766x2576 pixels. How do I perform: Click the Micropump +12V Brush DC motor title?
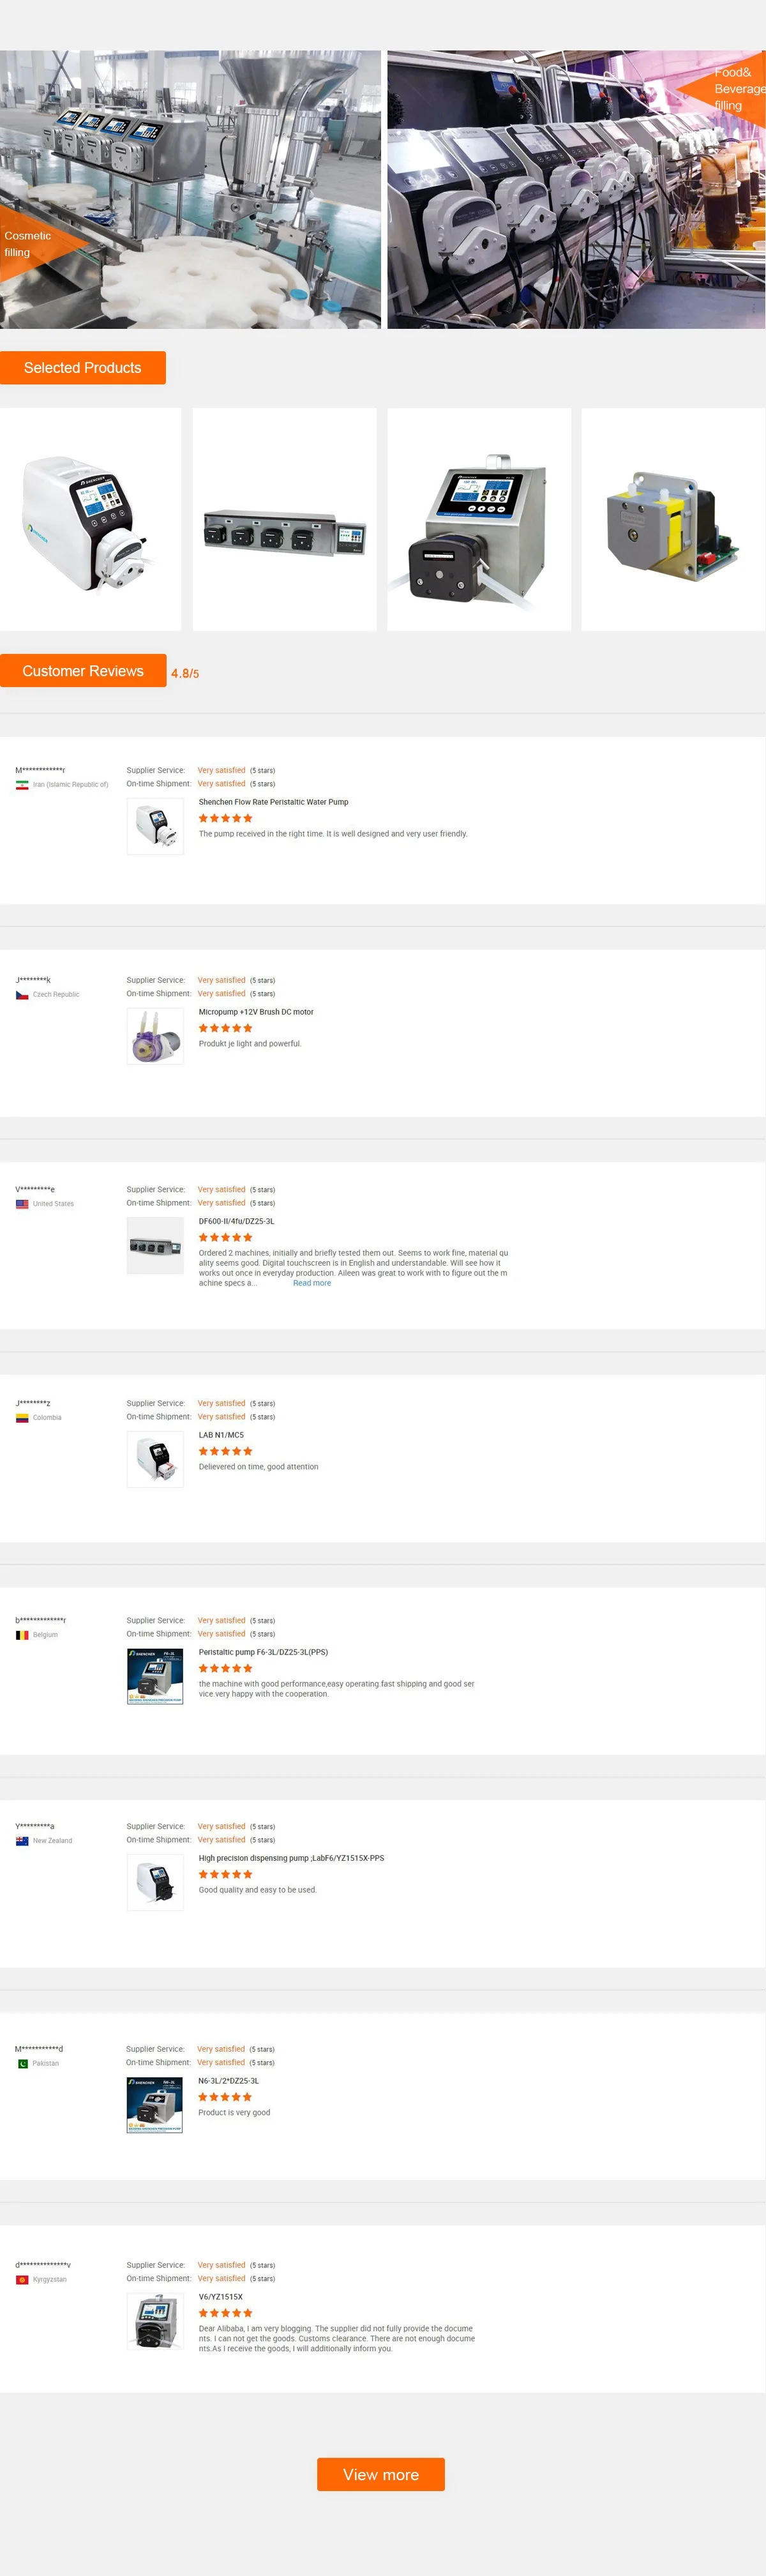click(256, 1012)
